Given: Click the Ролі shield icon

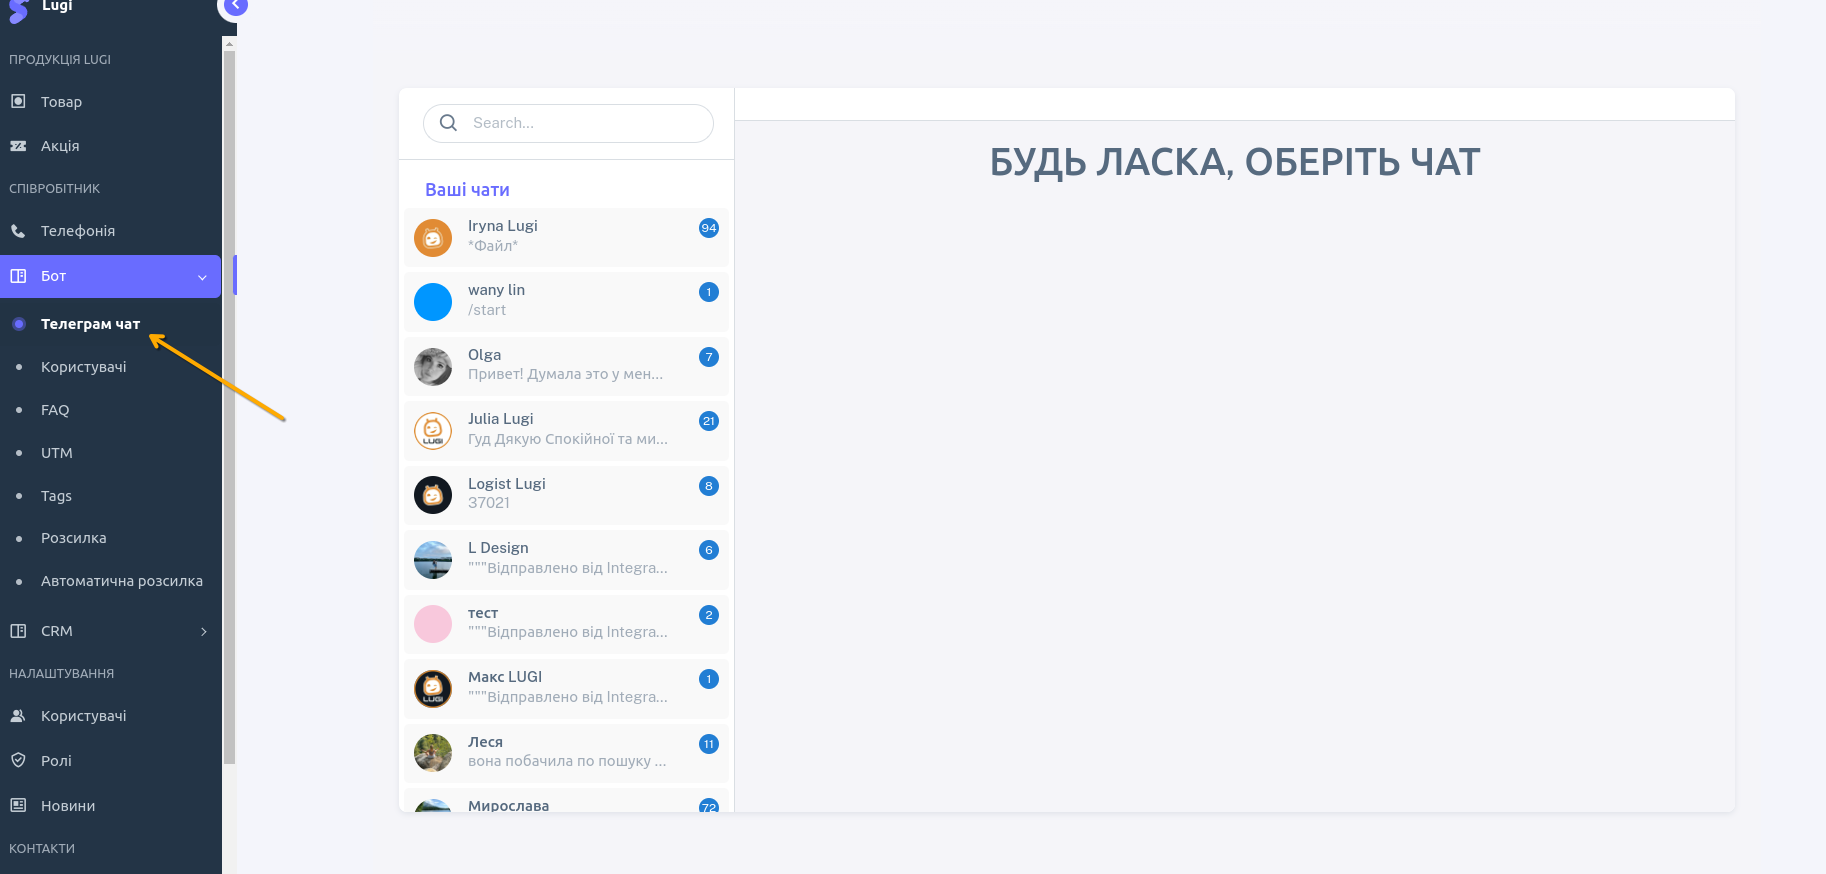Looking at the screenshot, I should pyautogui.click(x=18, y=761).
